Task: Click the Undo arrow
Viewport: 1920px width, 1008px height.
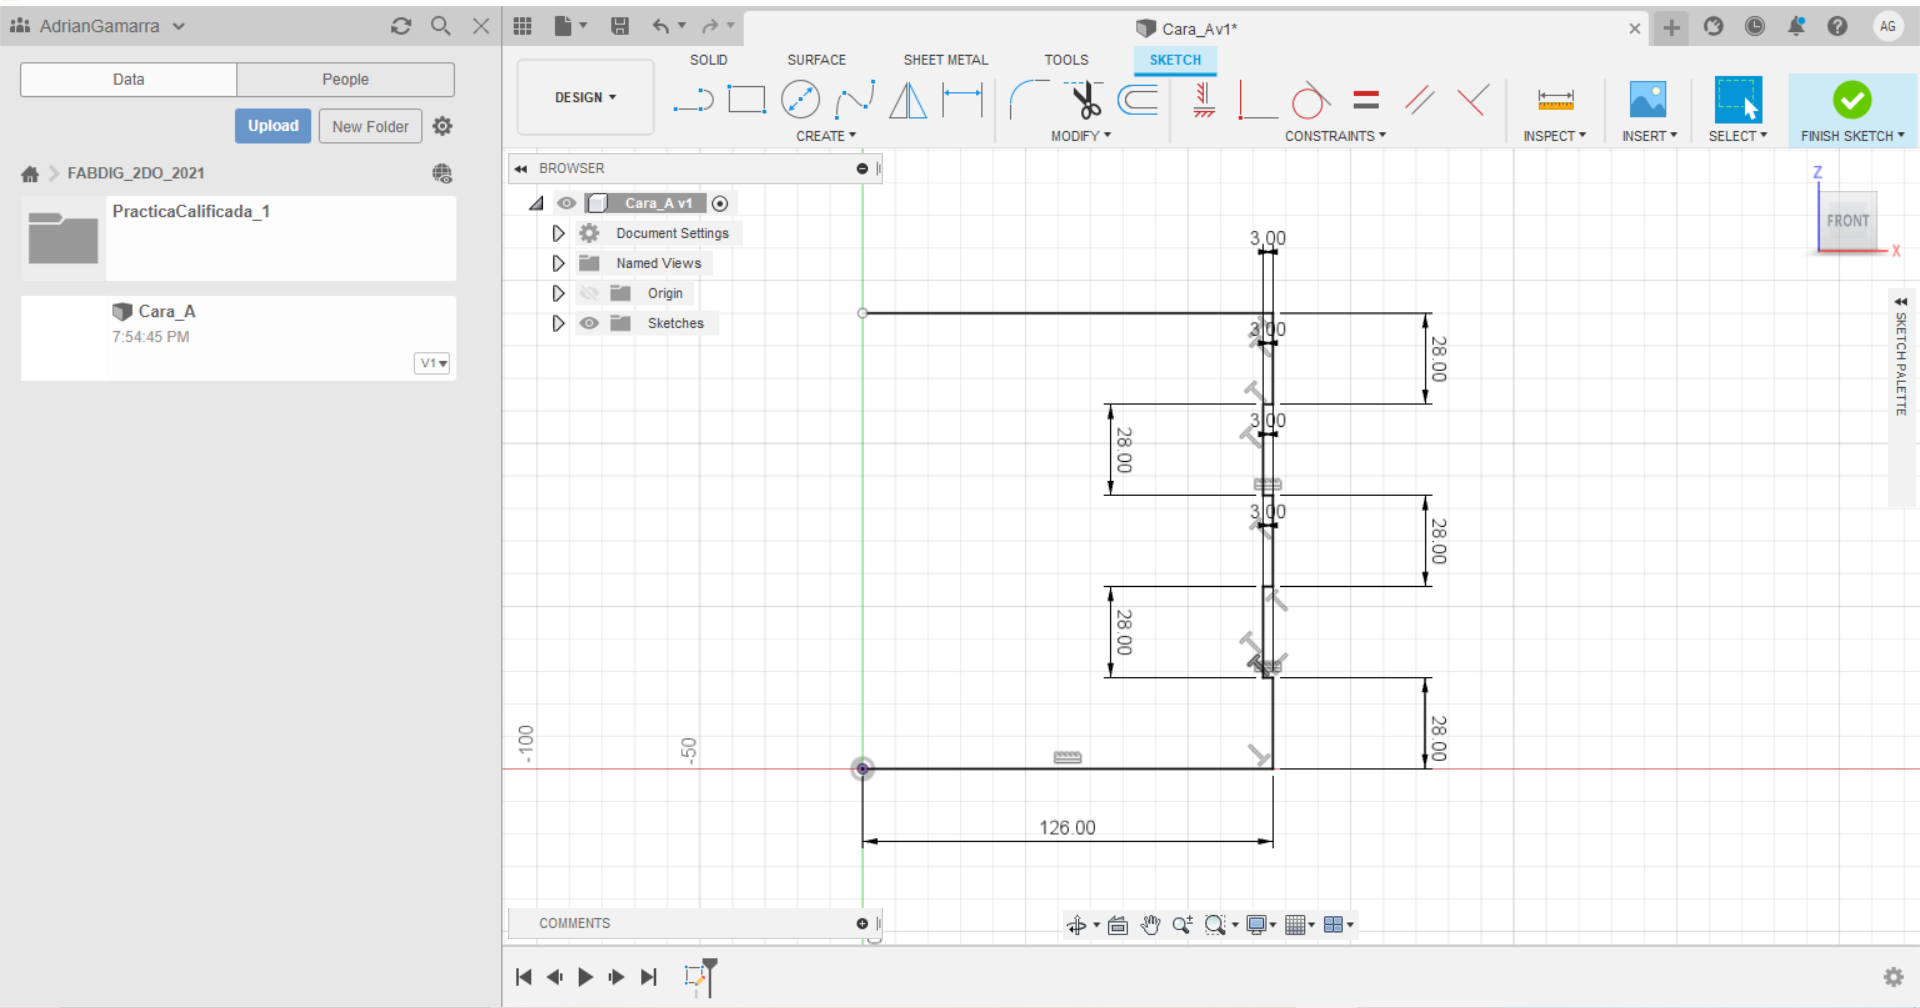Action: pyautogui.click(x=660, y=26)
